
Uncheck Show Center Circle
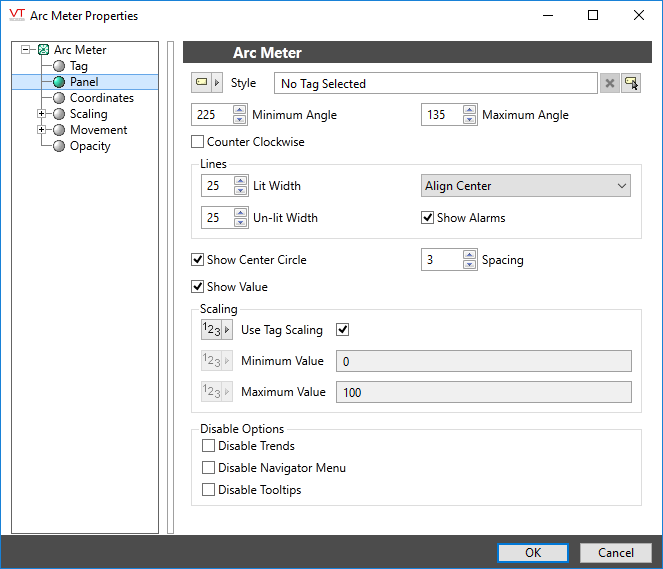point(198,260)
